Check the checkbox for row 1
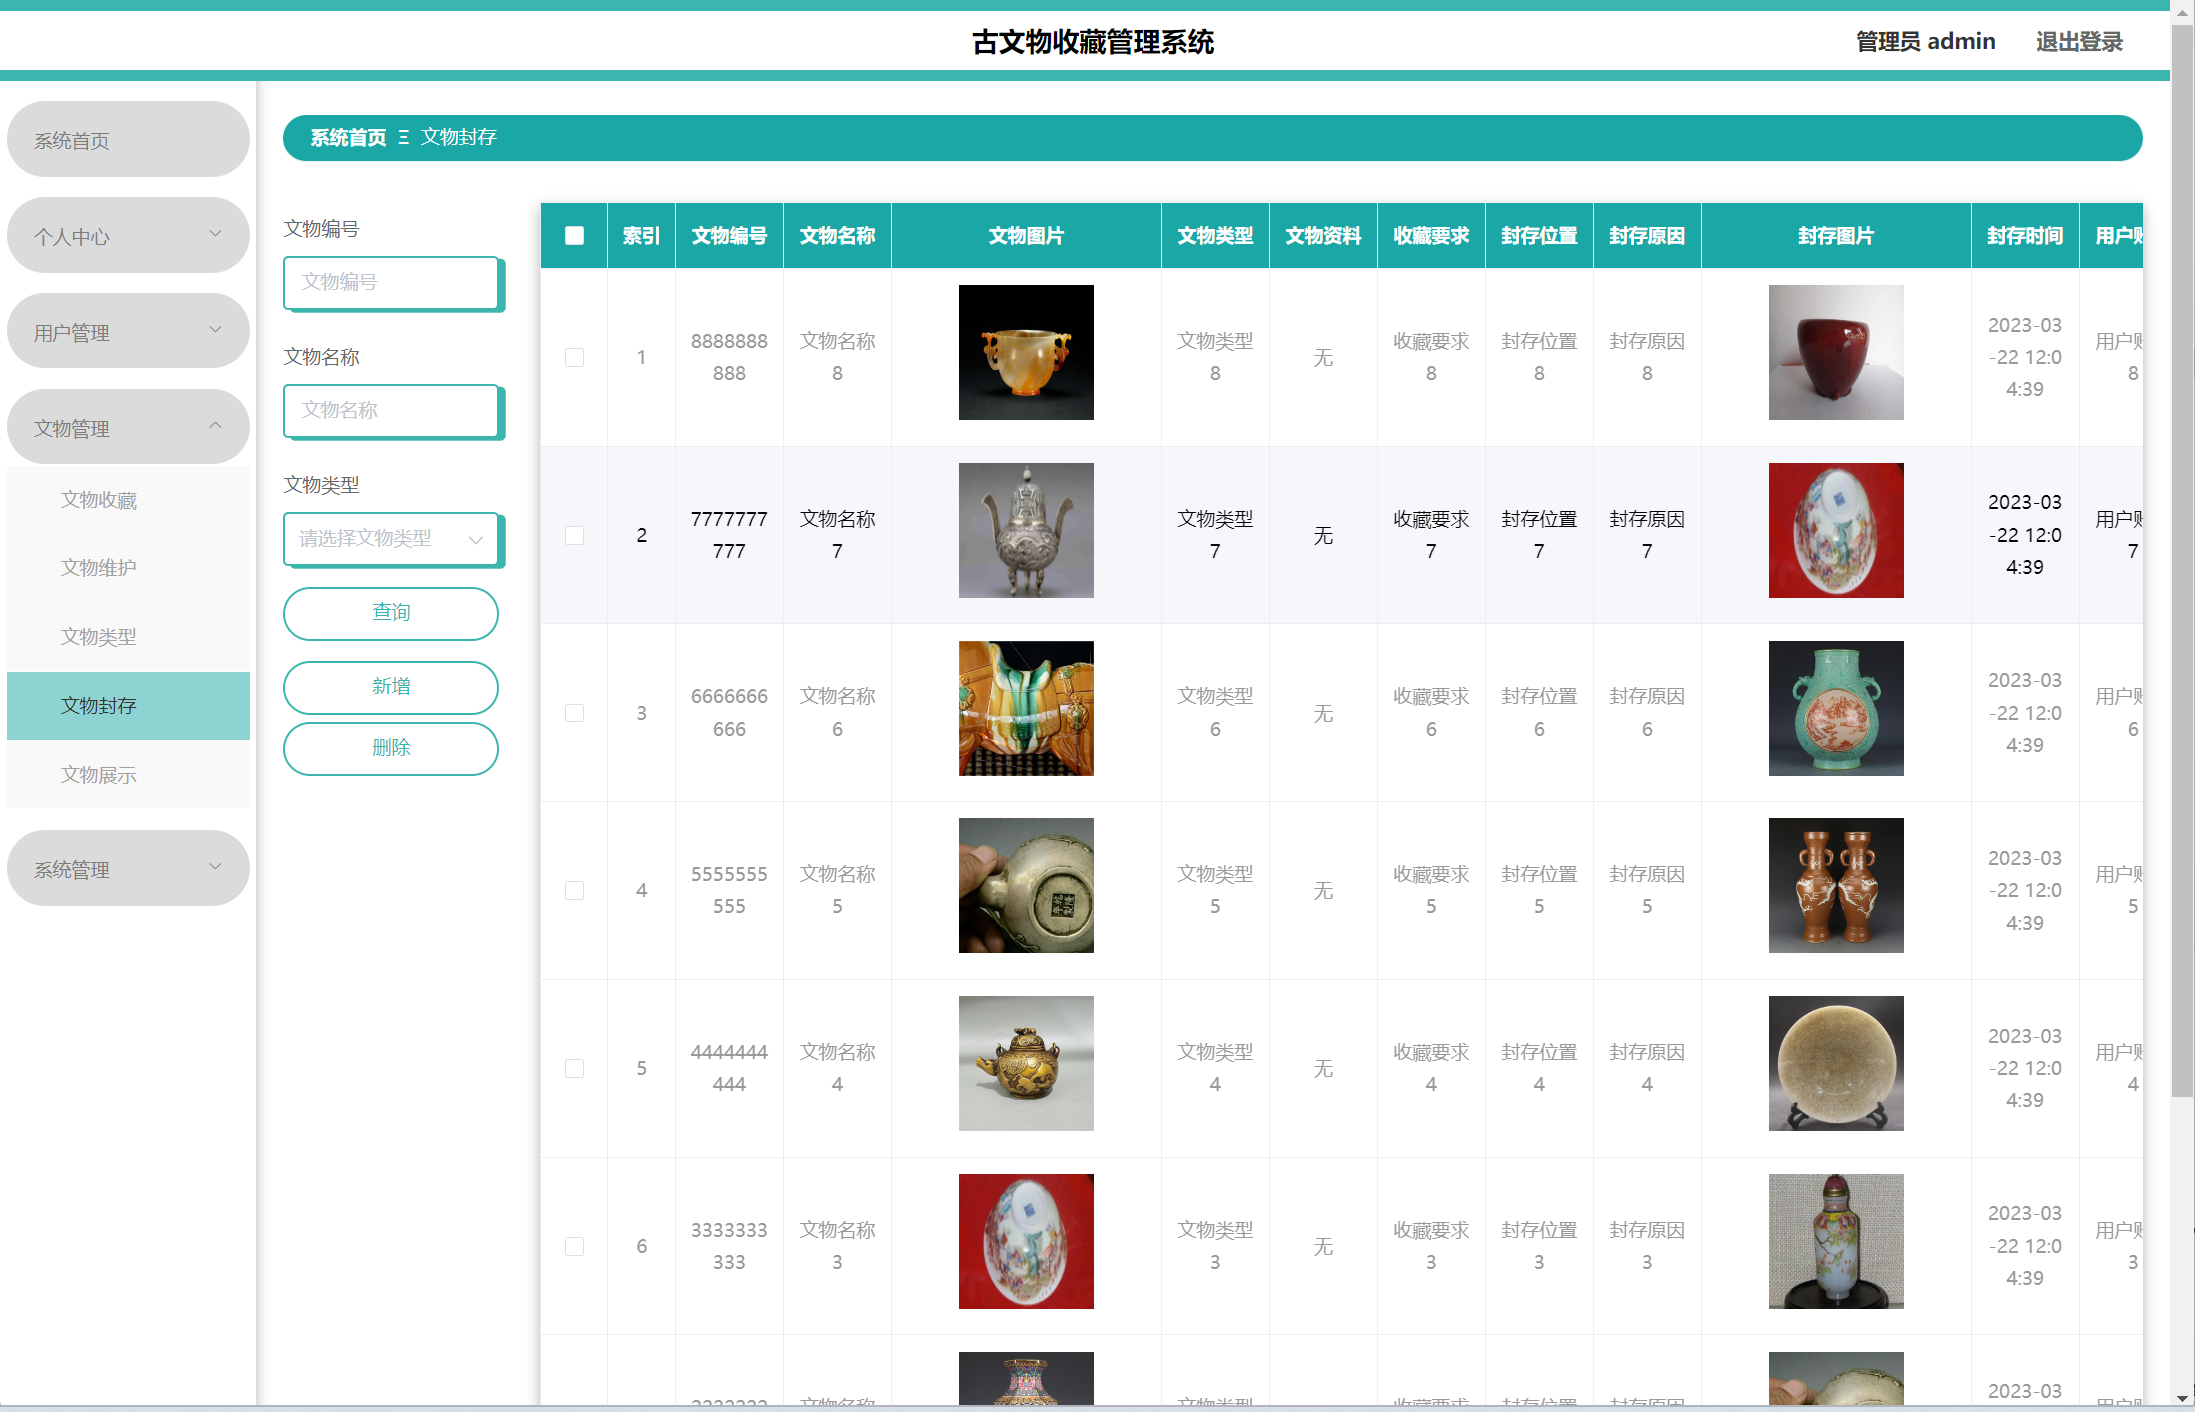The height and width of the screenshot is (1412, 2195). 574,357
